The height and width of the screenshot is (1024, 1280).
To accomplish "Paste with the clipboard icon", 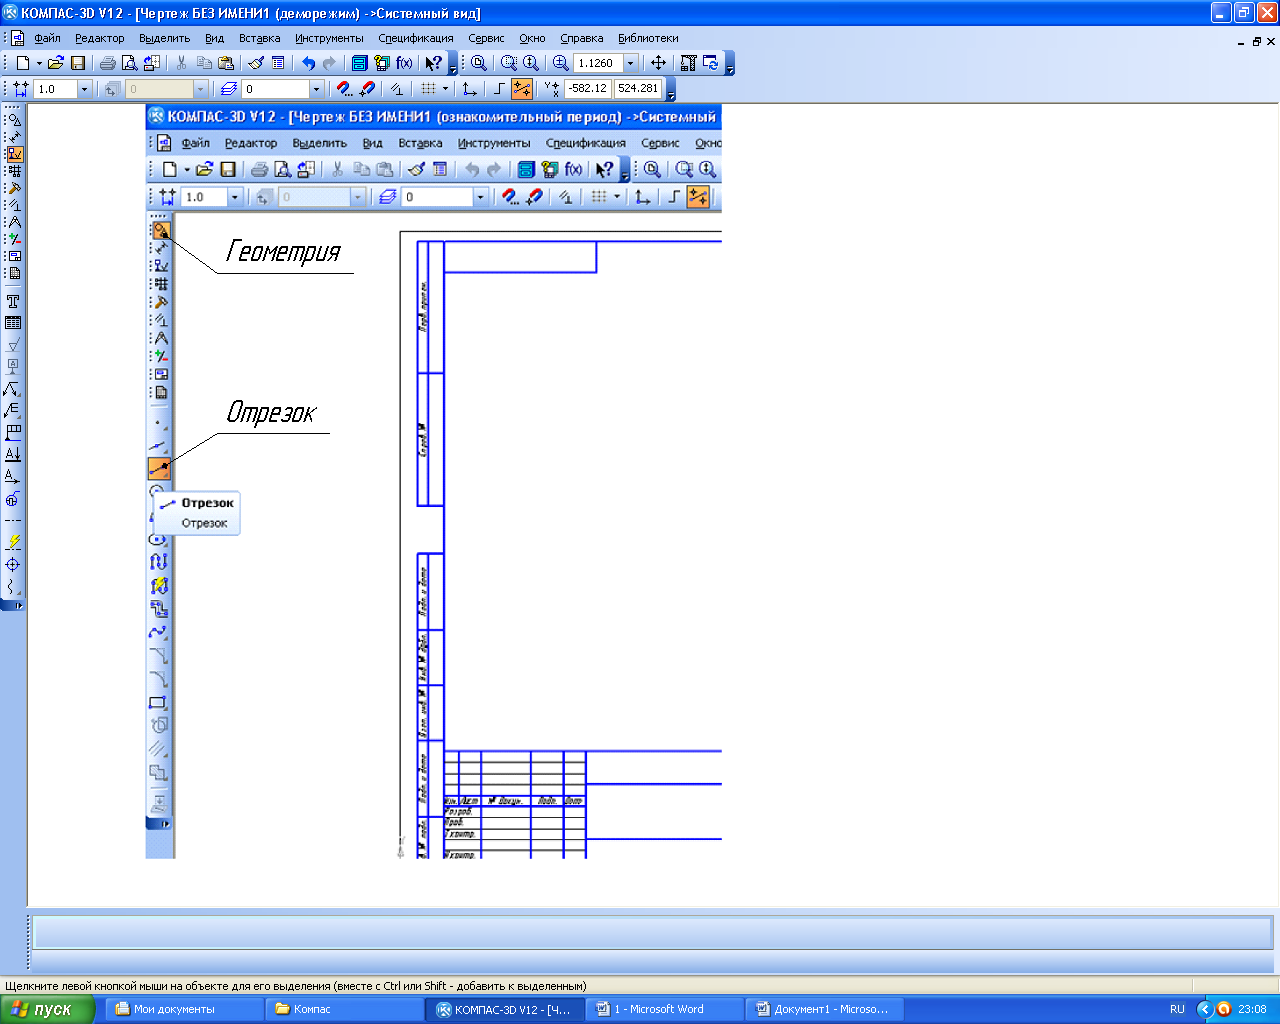I will 226,63.
